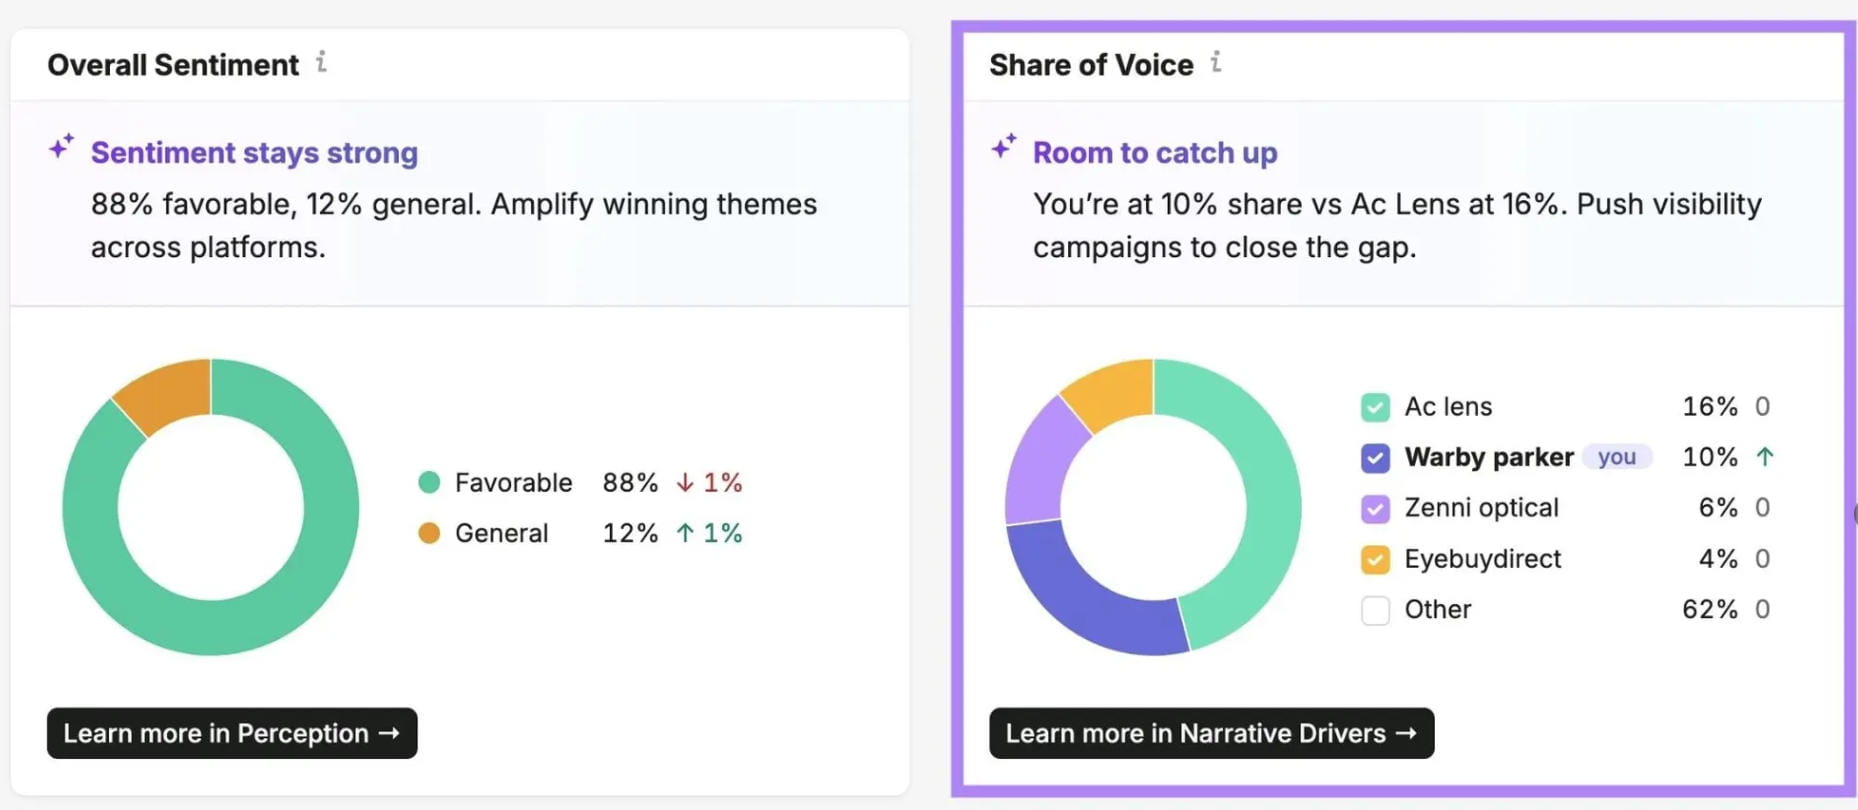Toggle the Zenni optical checkbox

(1375, 508)
